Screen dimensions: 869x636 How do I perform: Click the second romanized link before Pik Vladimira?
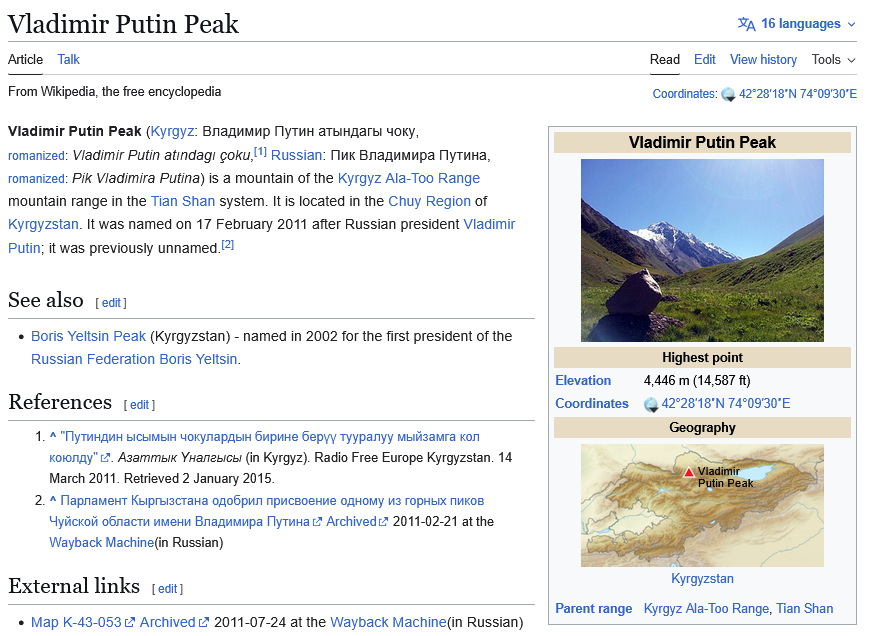[36, 179]
